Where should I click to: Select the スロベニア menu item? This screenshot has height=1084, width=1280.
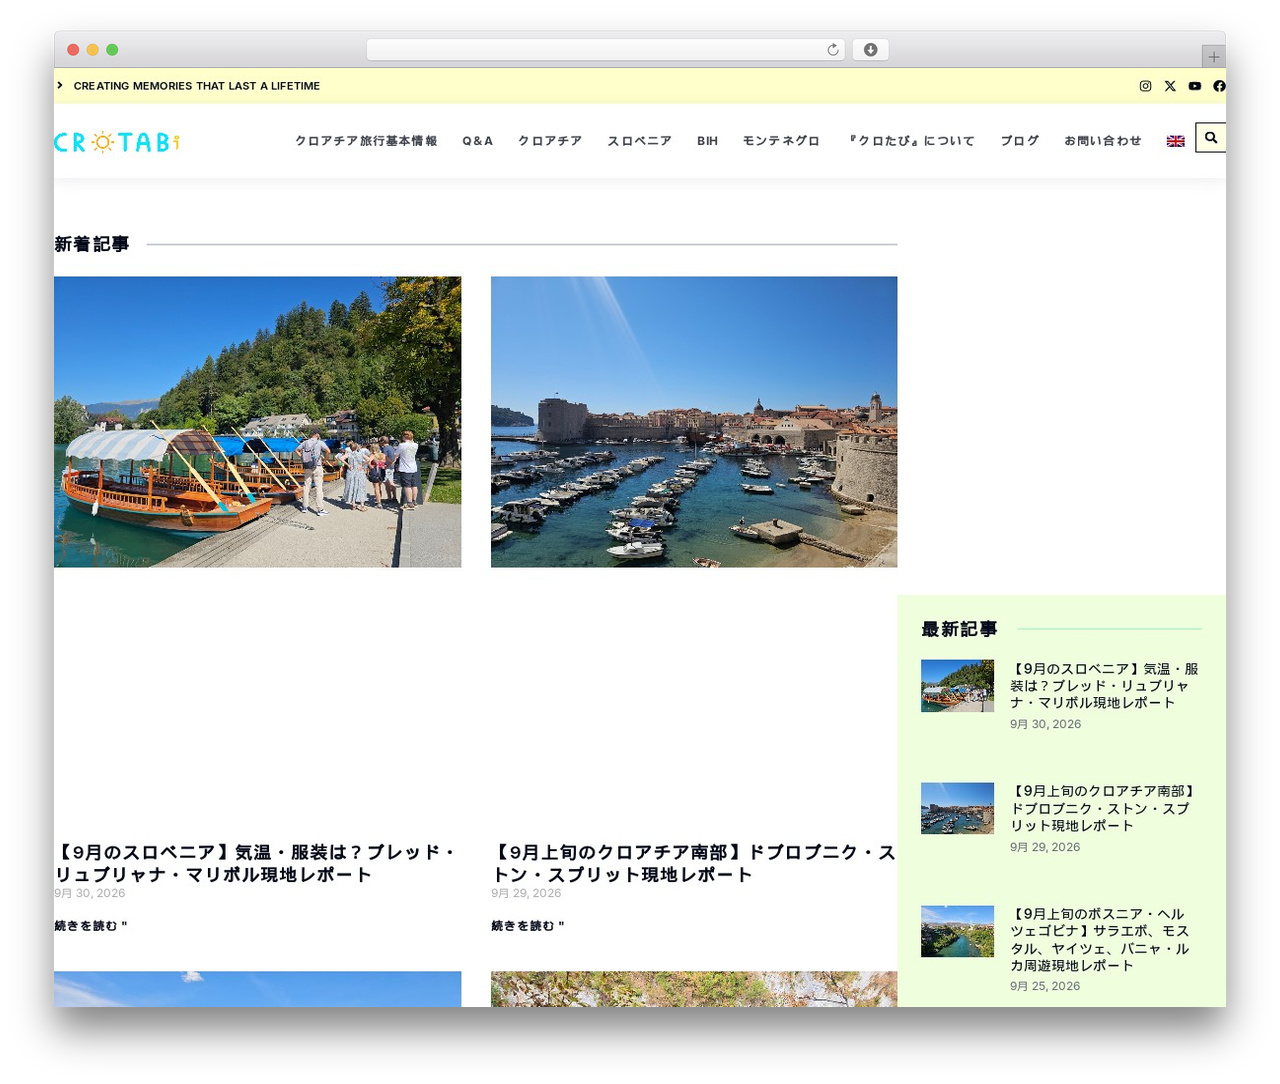pyautogui.click(x=640, y=141)
